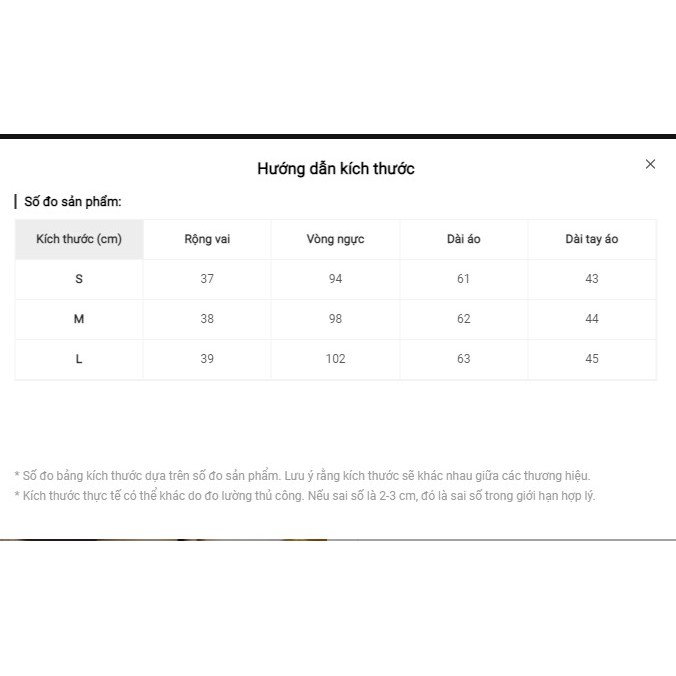
Task: Select the 'Số đo sản phẩm' heading
Action: 72,201
